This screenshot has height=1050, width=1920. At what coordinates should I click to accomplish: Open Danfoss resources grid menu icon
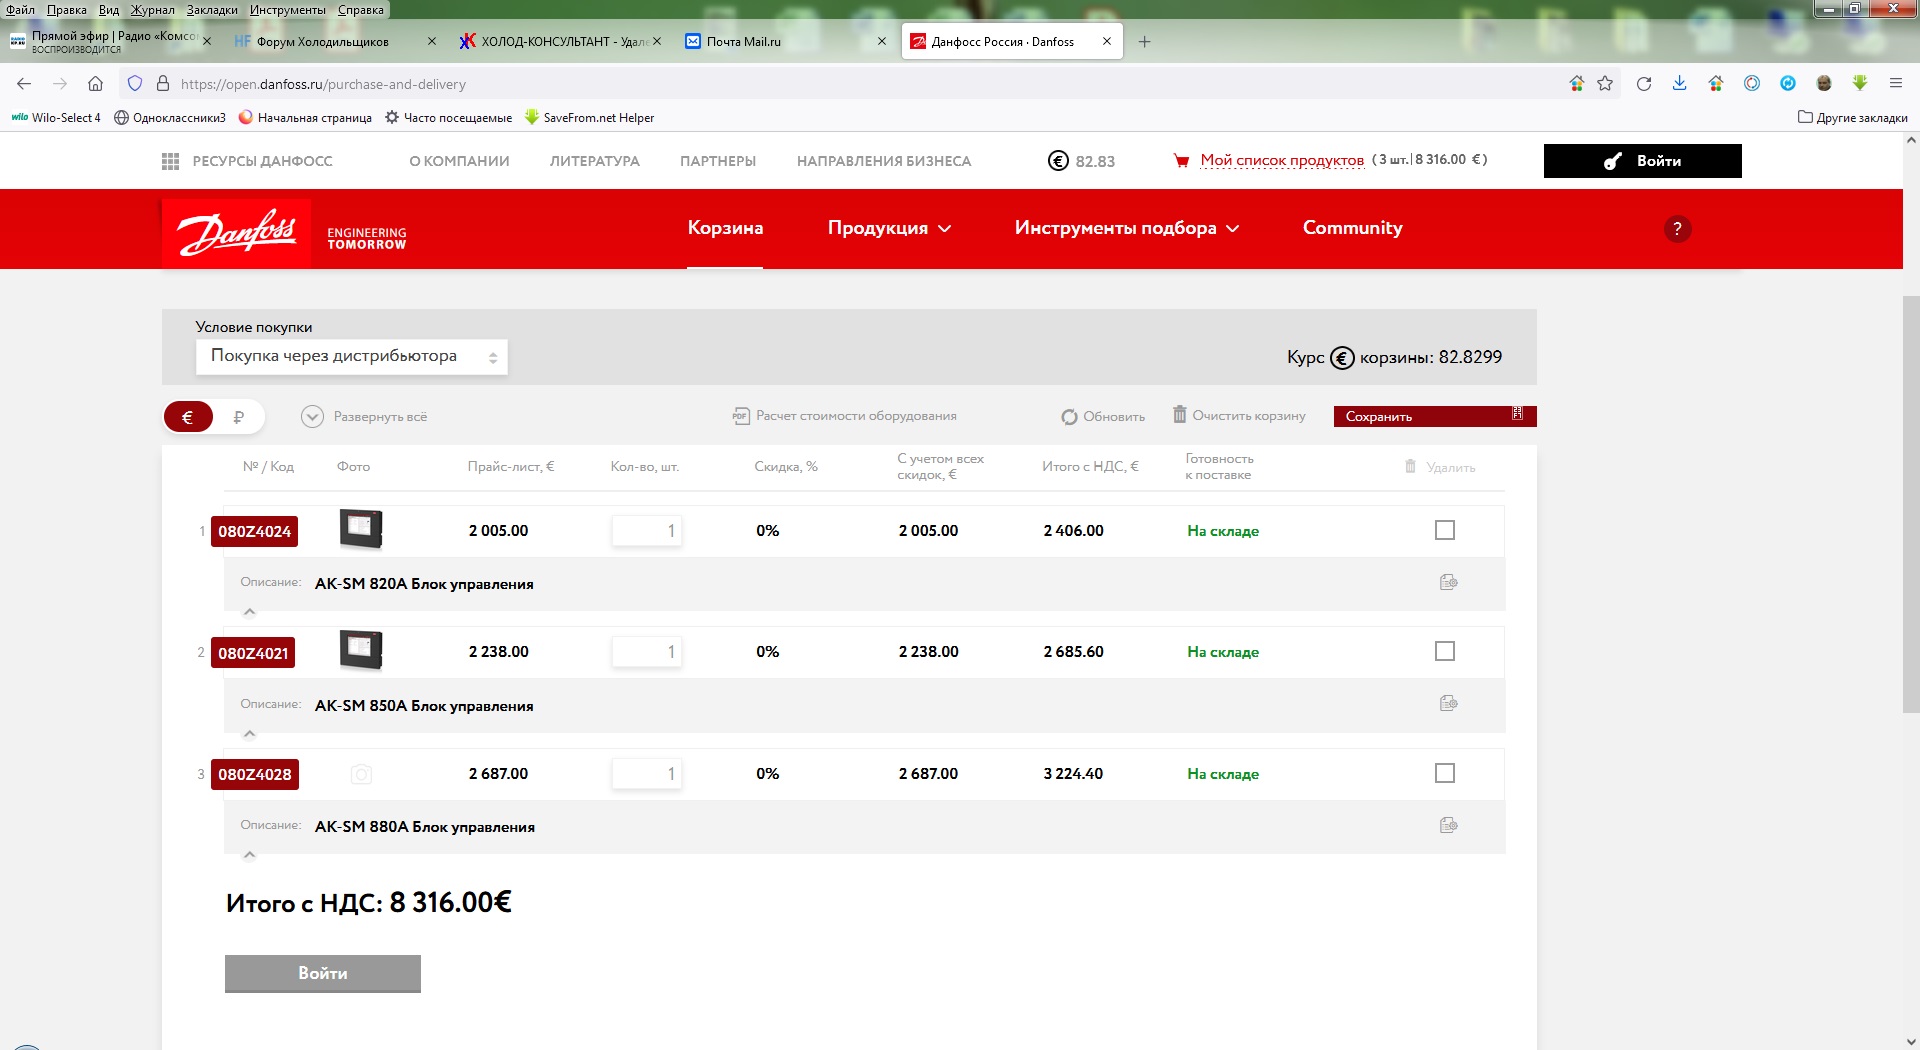170,161
